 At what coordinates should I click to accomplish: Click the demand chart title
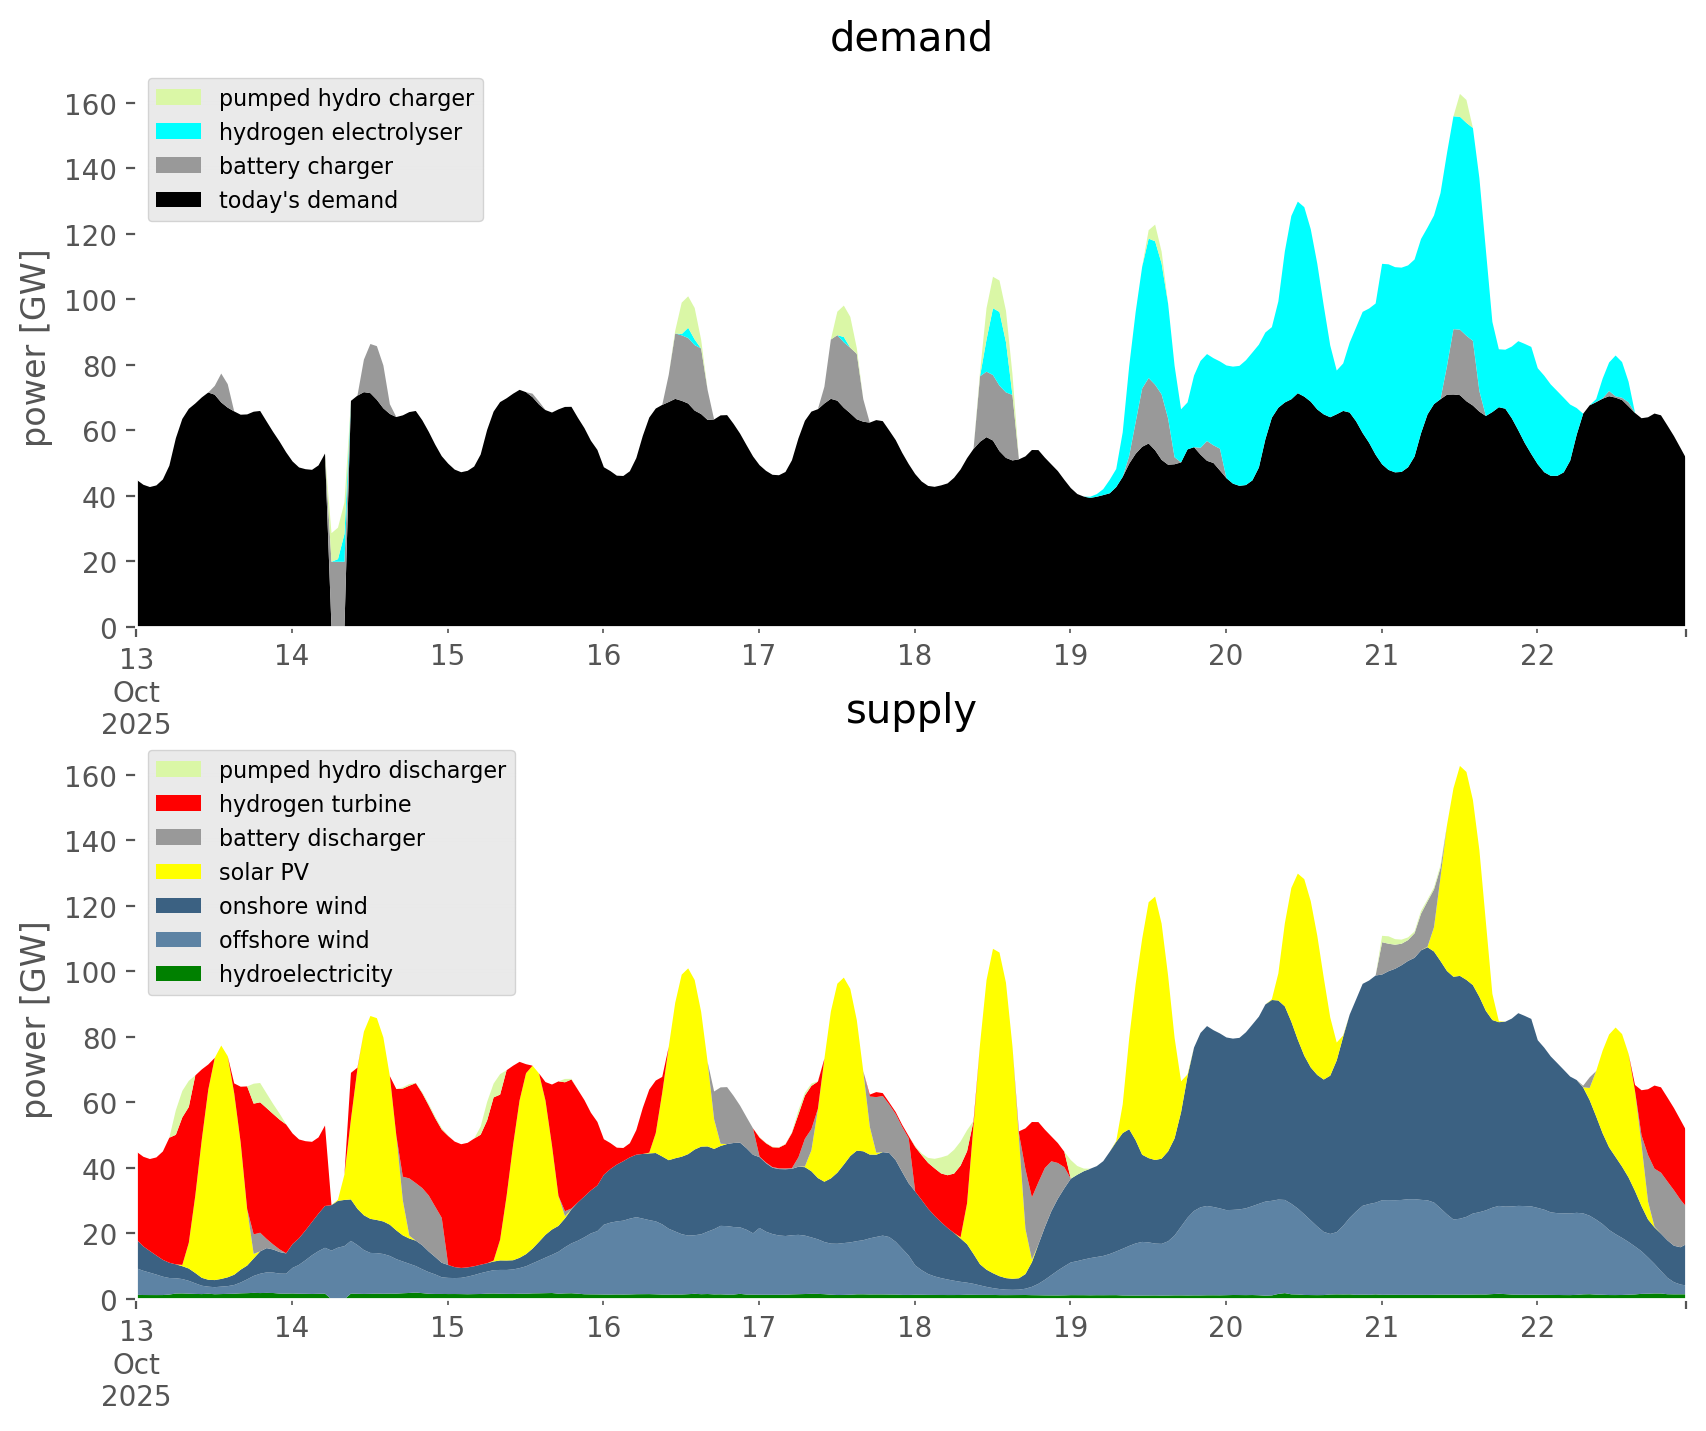910,38
